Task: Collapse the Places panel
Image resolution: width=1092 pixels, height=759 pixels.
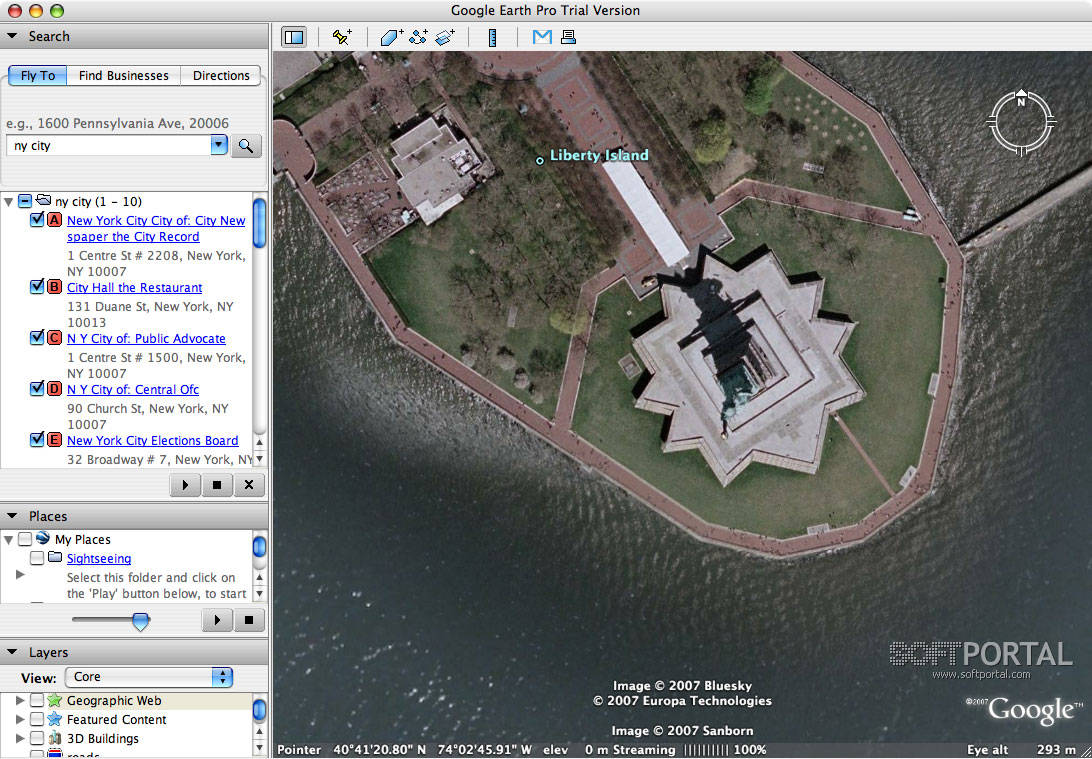Action: pos(13,516)
